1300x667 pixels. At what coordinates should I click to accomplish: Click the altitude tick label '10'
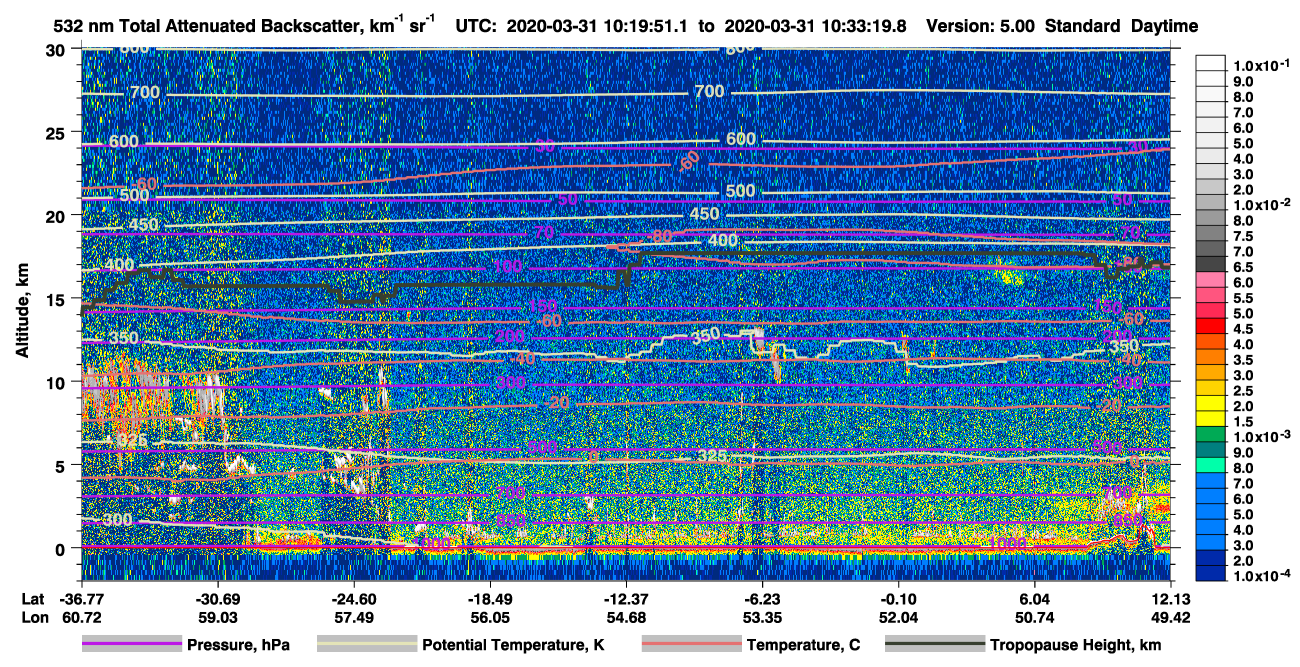[57, 381]
